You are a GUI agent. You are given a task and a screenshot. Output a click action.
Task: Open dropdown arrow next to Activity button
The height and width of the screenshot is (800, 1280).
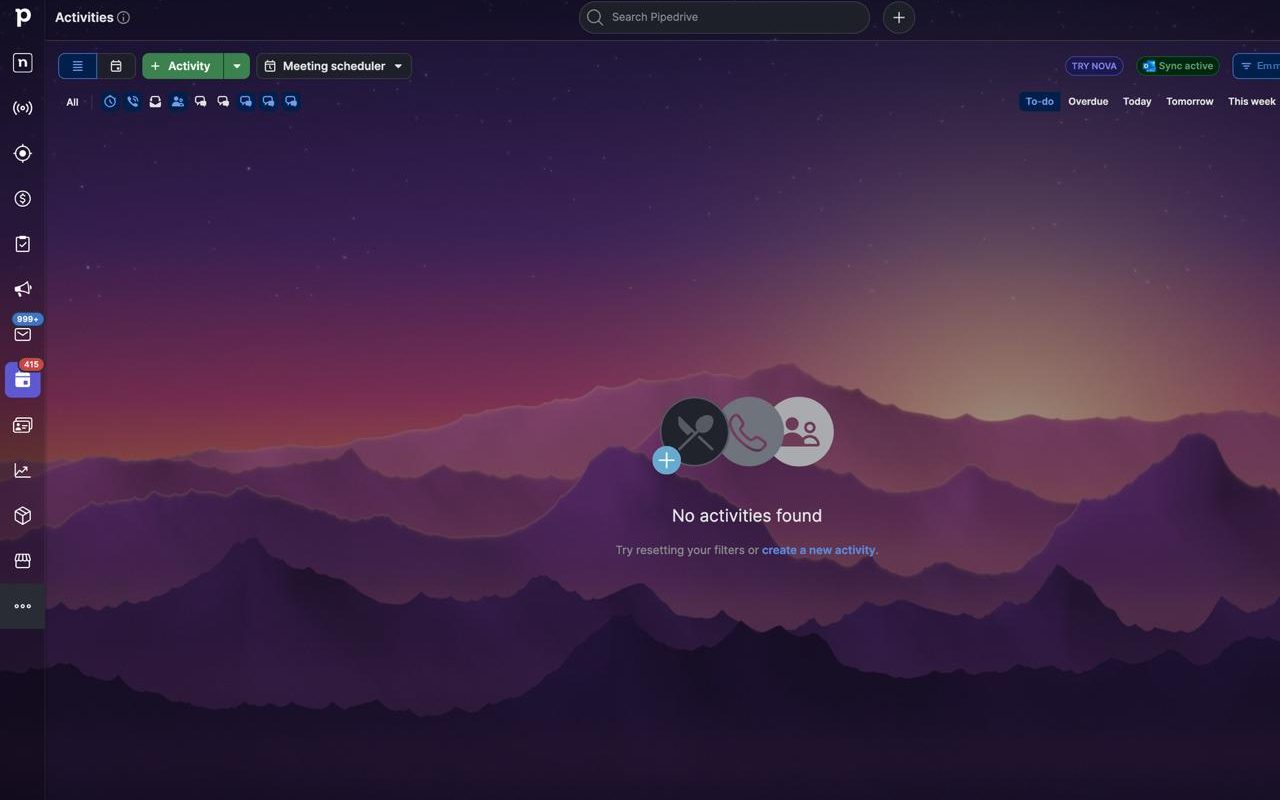coord(236,66)
